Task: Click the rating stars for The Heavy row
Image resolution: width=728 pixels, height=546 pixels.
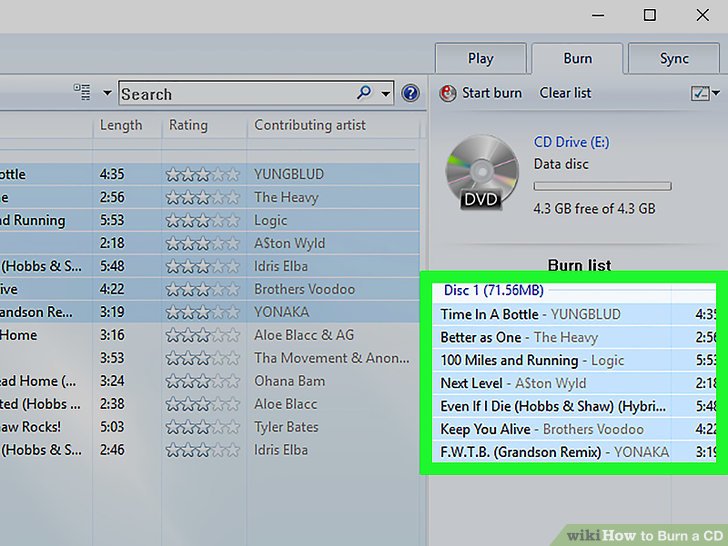Action: pos(202,197)
